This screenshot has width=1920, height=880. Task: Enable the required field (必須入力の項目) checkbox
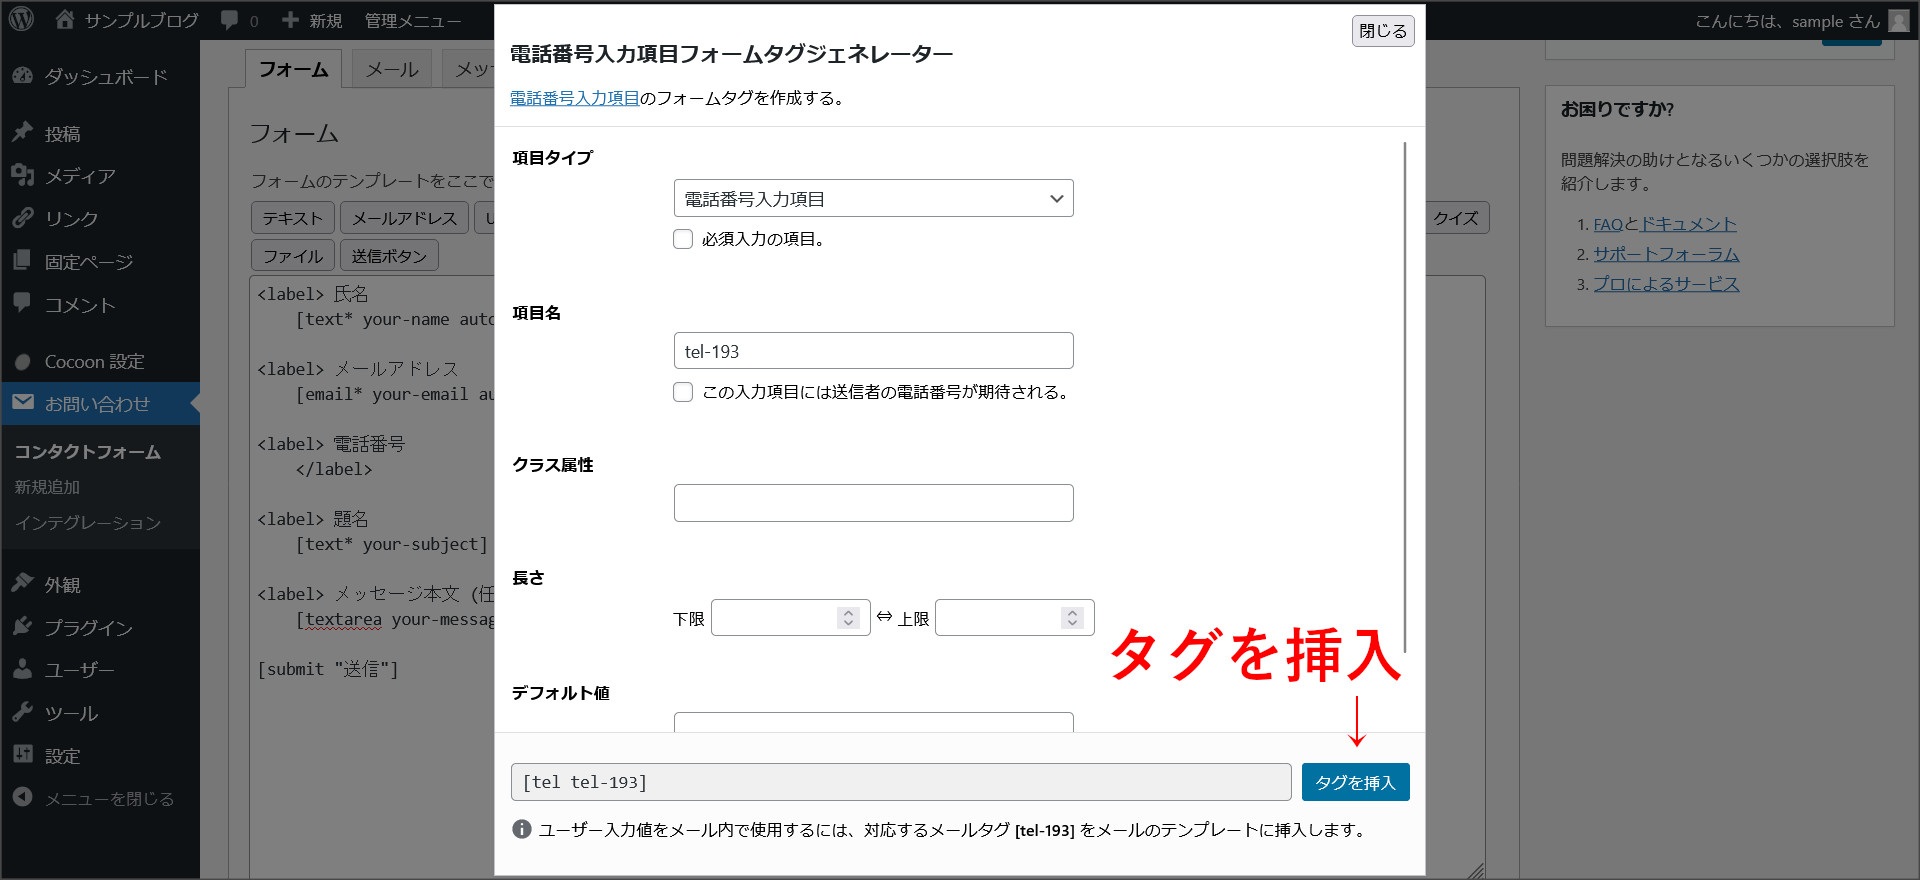click(683, 239)
